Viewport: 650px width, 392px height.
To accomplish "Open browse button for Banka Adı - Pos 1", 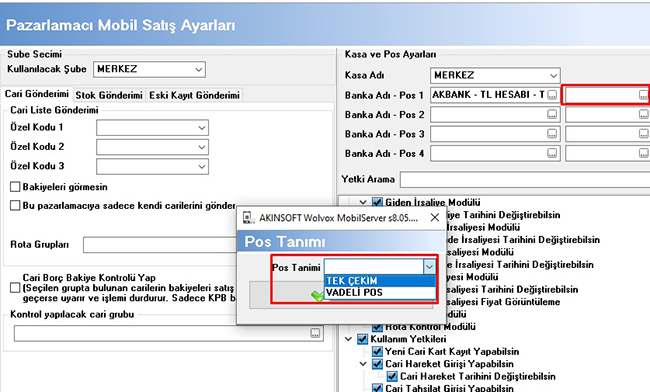I will (x=552, y=95).
